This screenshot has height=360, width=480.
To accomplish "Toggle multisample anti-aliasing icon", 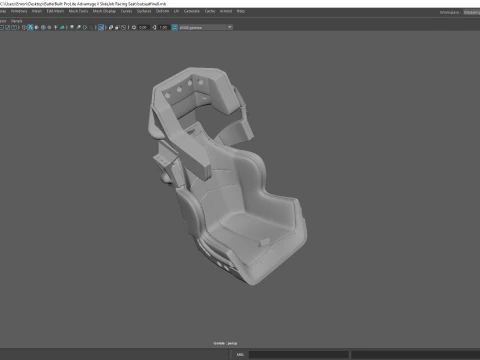I will click(85, 27).
